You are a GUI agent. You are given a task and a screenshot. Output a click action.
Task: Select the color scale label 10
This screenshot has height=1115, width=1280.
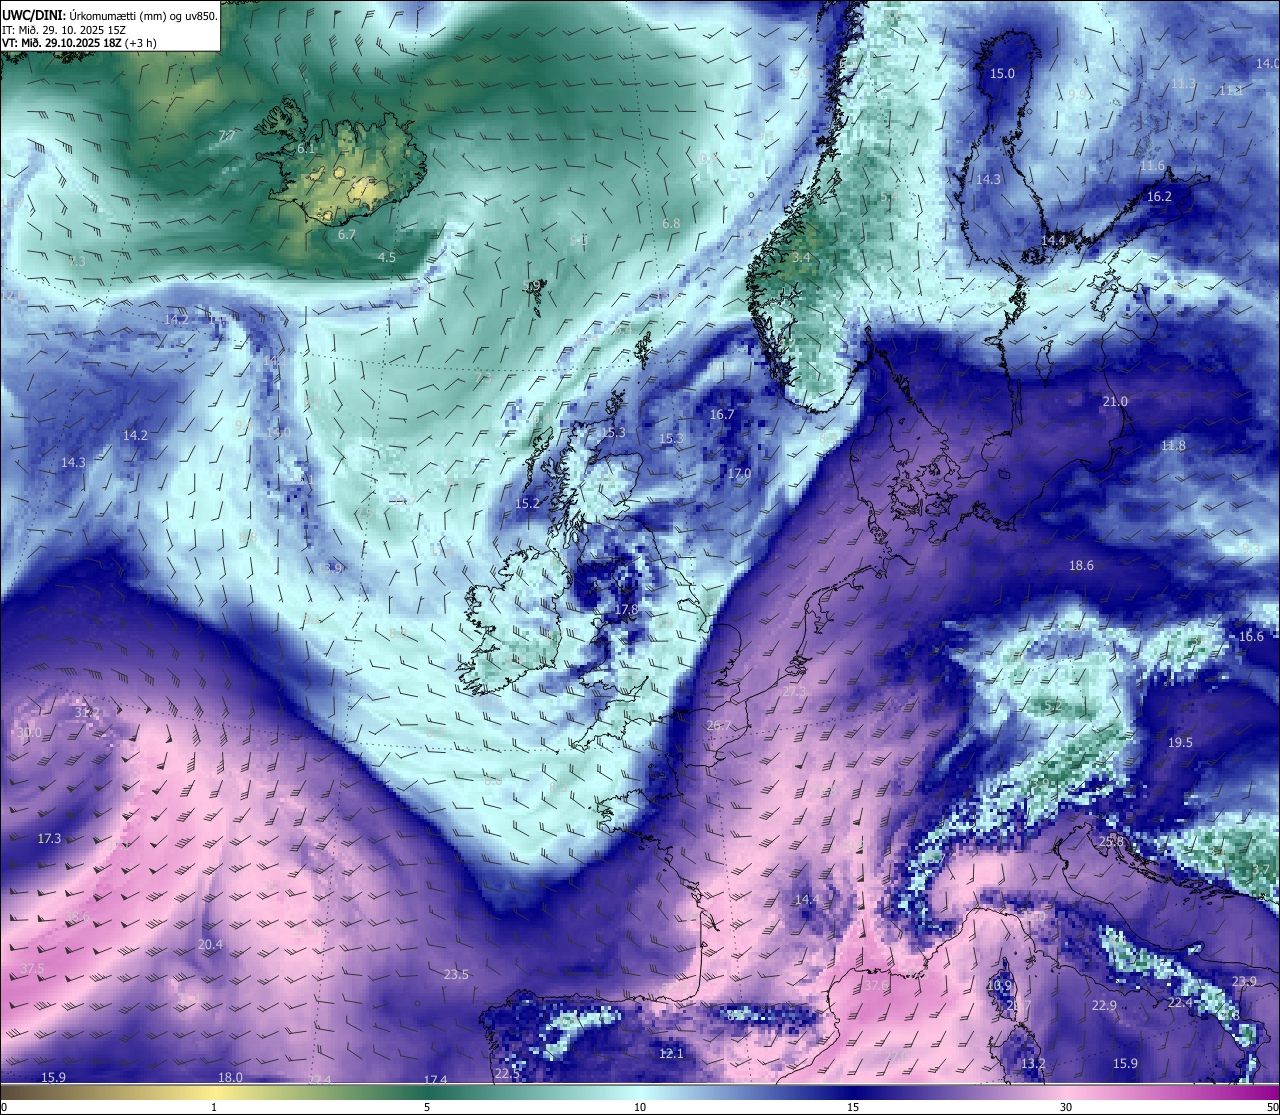click(x=640, y=1107)
